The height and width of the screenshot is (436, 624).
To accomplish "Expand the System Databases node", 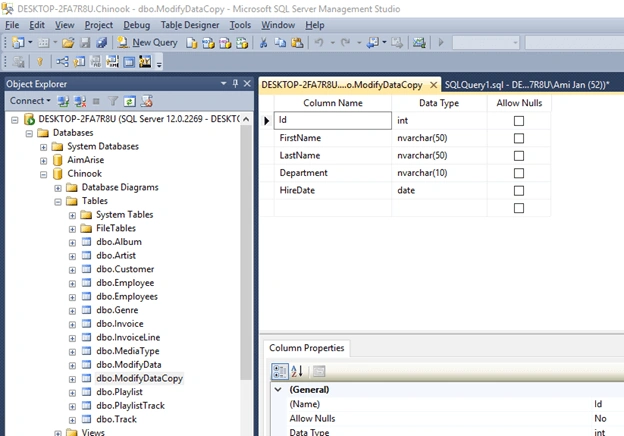I will 43,147.
